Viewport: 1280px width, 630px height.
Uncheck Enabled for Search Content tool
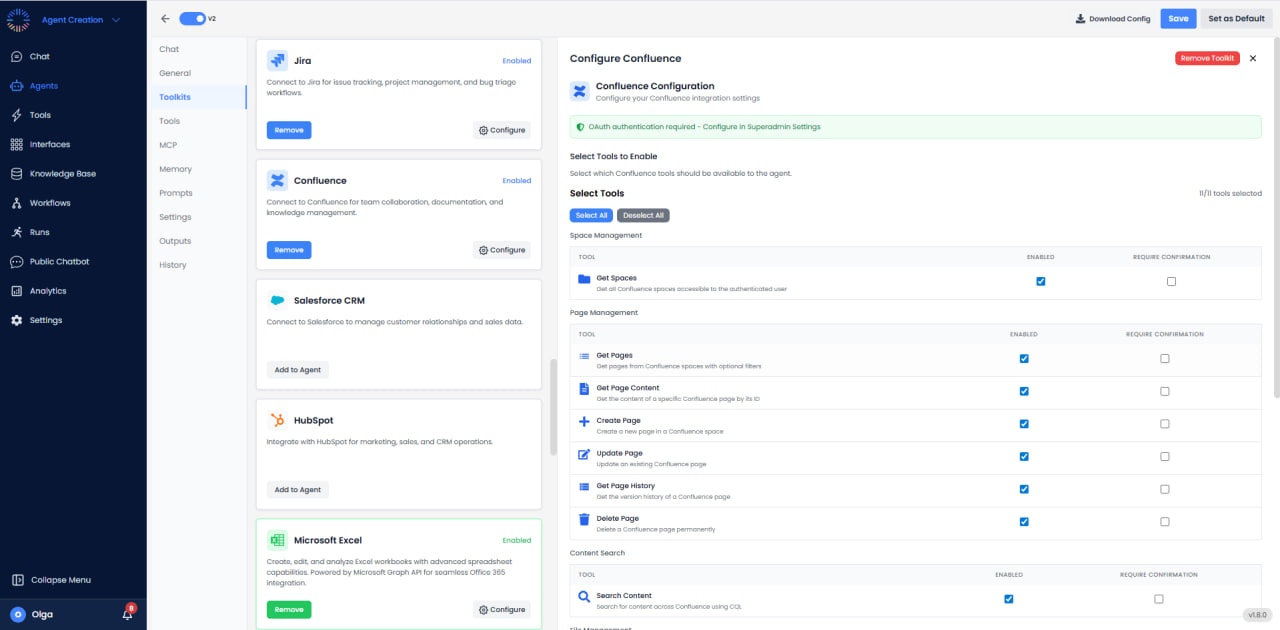click(1008, 599)
